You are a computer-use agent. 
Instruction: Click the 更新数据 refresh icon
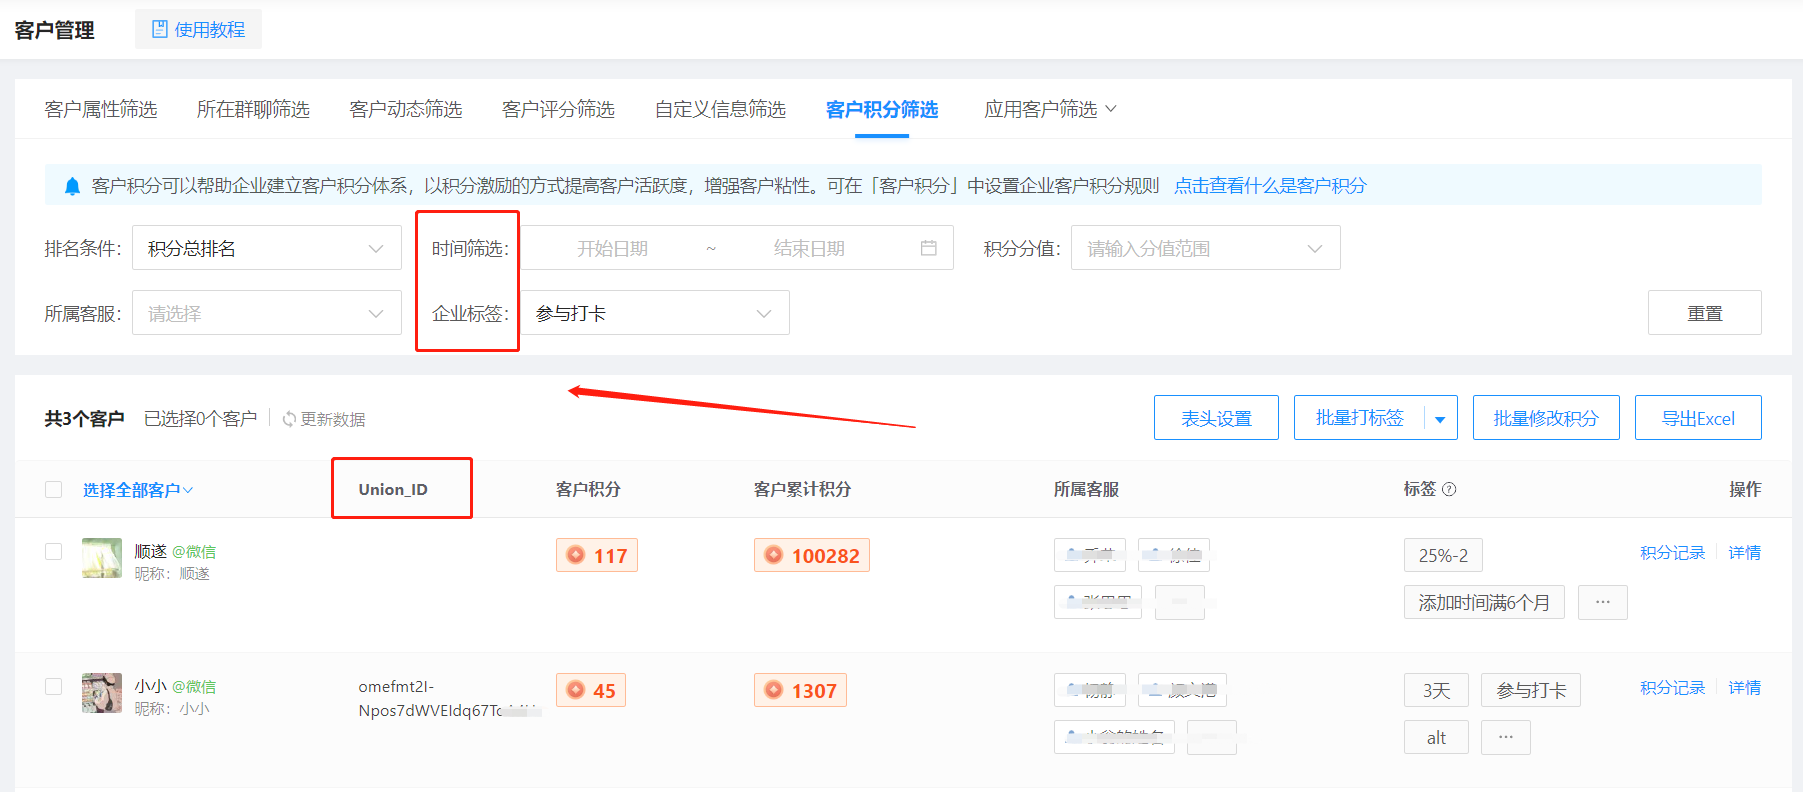click(x=289, y=419)
